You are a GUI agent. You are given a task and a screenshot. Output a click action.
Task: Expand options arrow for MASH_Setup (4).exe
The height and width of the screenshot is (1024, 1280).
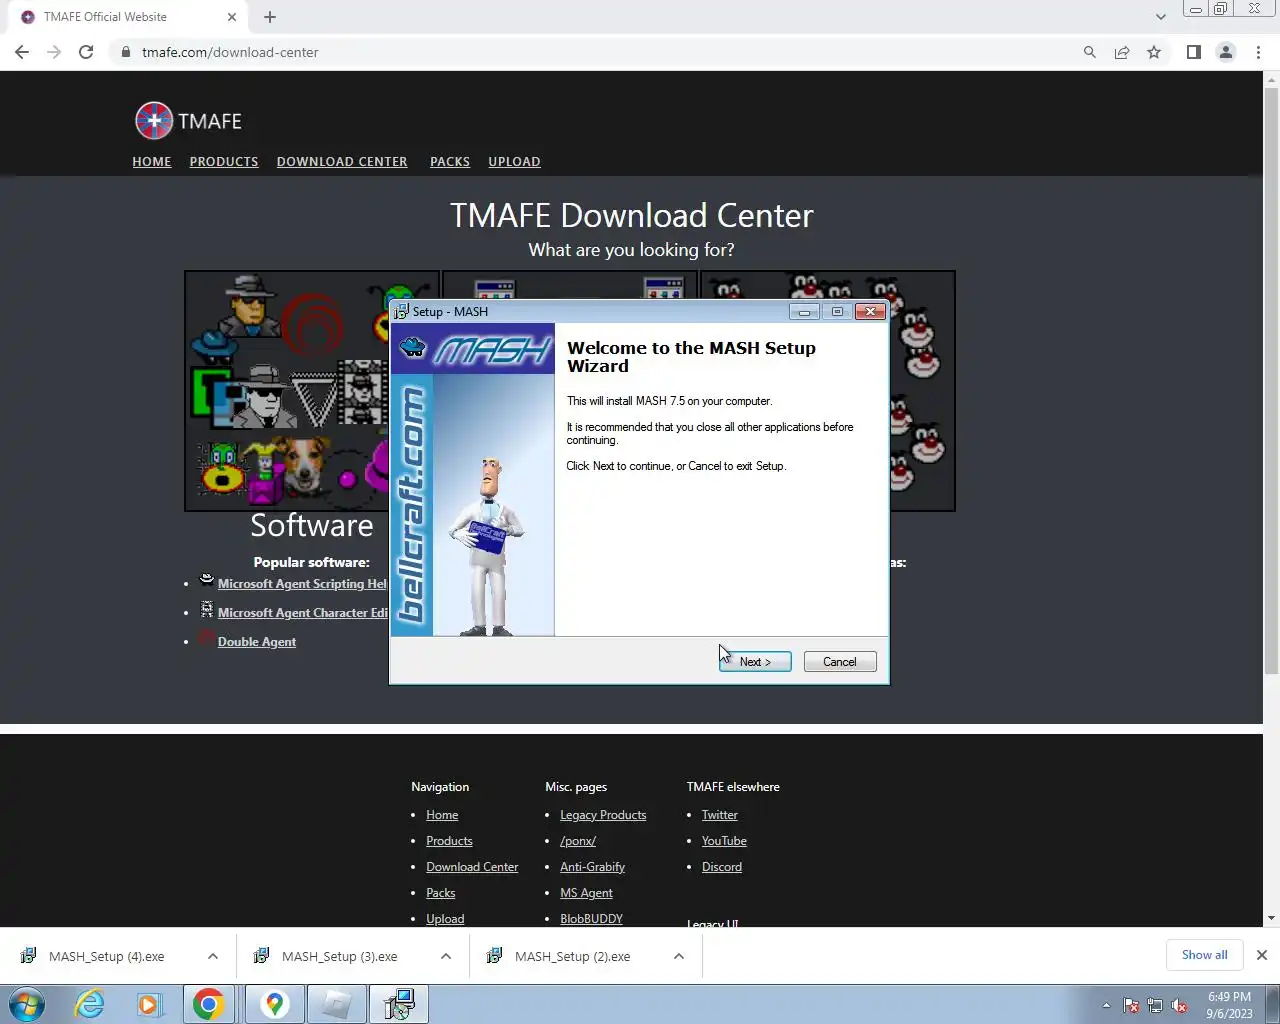click(x=213, y=956)
